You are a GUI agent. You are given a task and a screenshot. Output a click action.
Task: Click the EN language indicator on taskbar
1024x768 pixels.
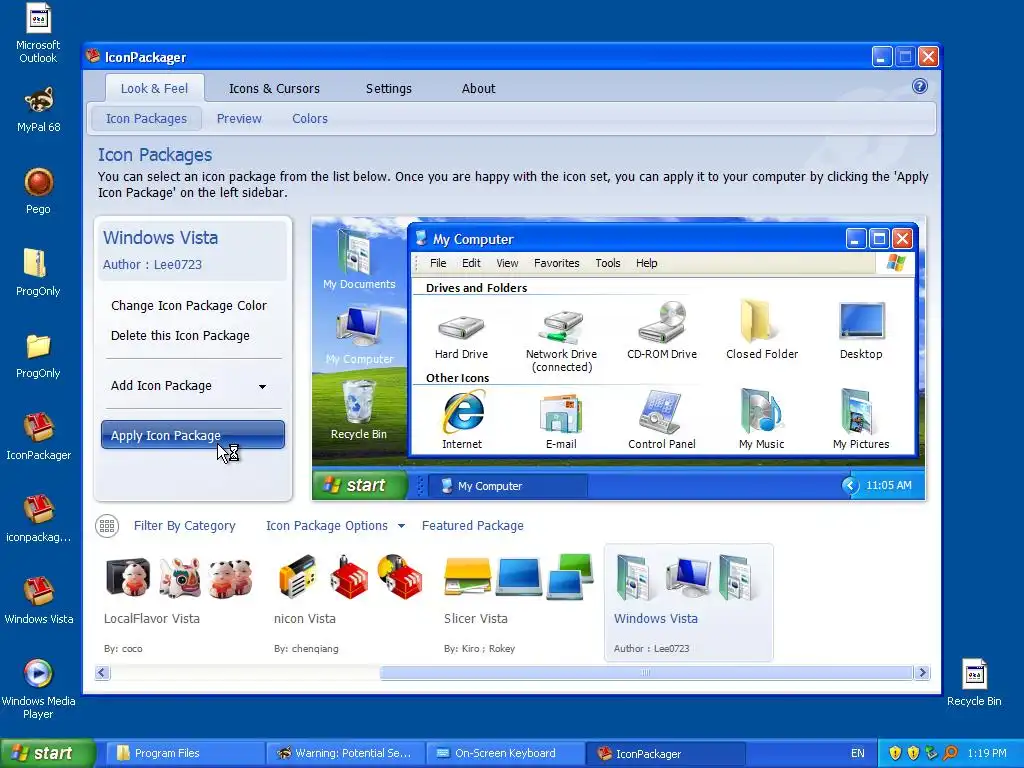pos(857,753)
